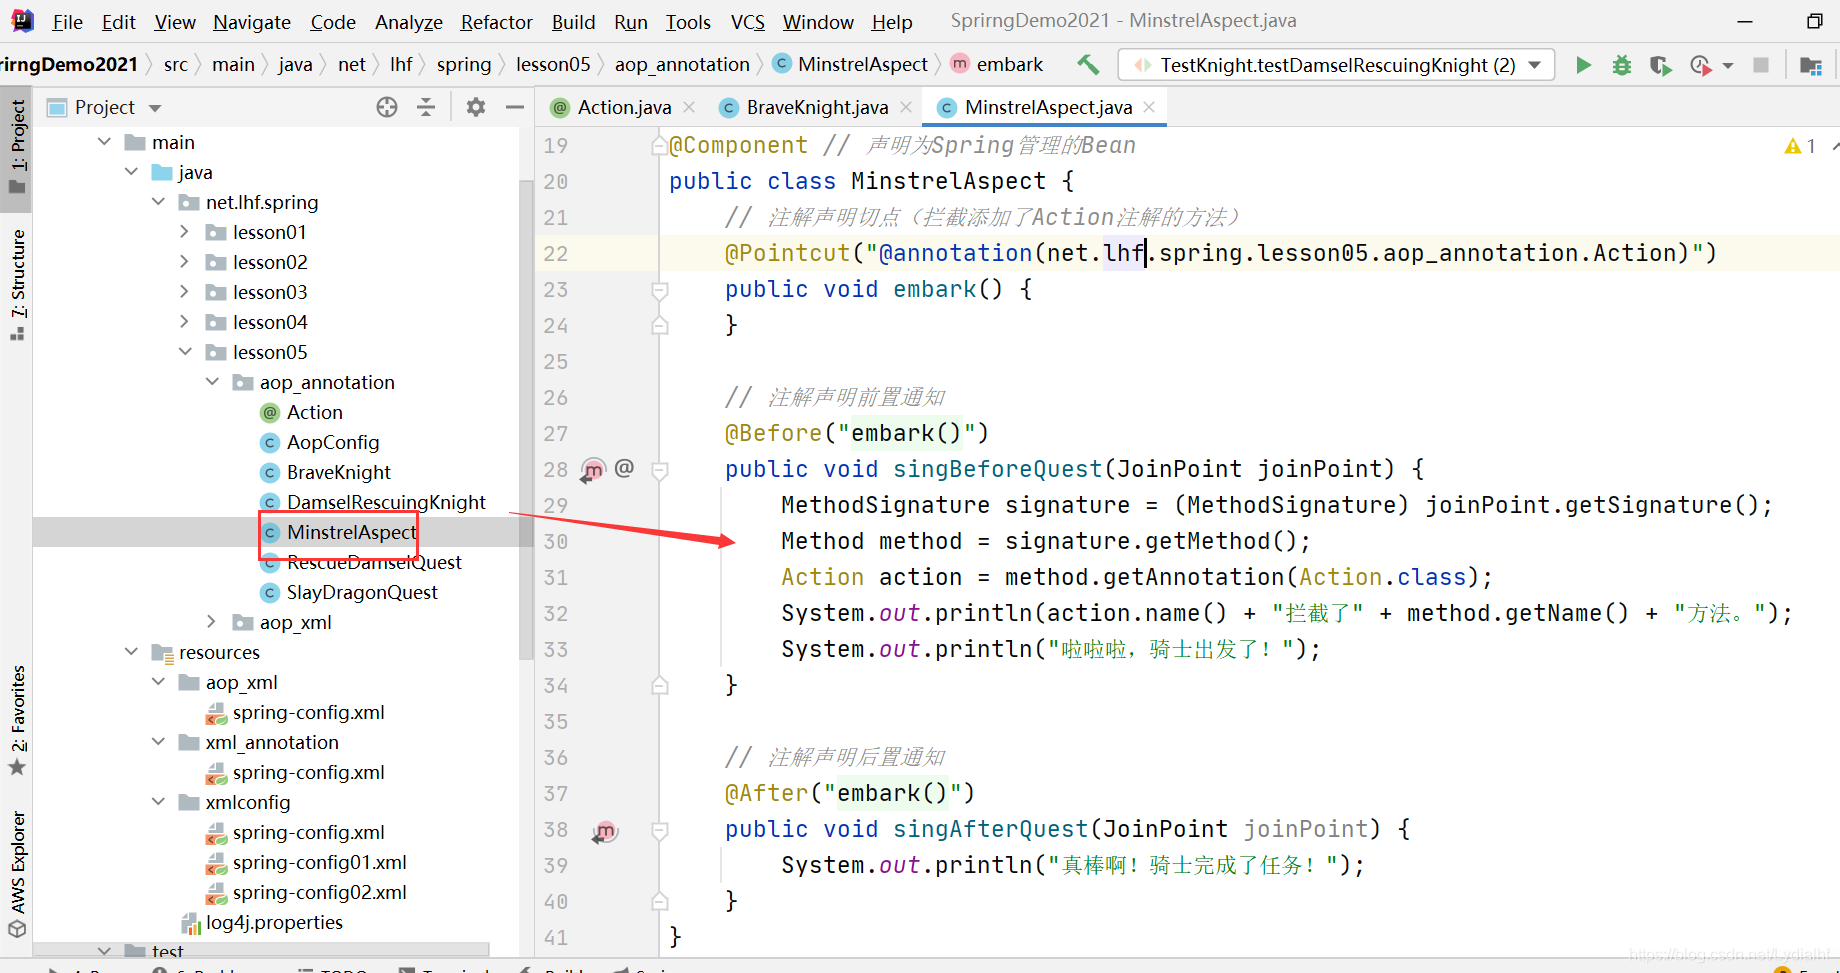
Task: Select DamselRescuingKnight class in tree
Action: 386,502
